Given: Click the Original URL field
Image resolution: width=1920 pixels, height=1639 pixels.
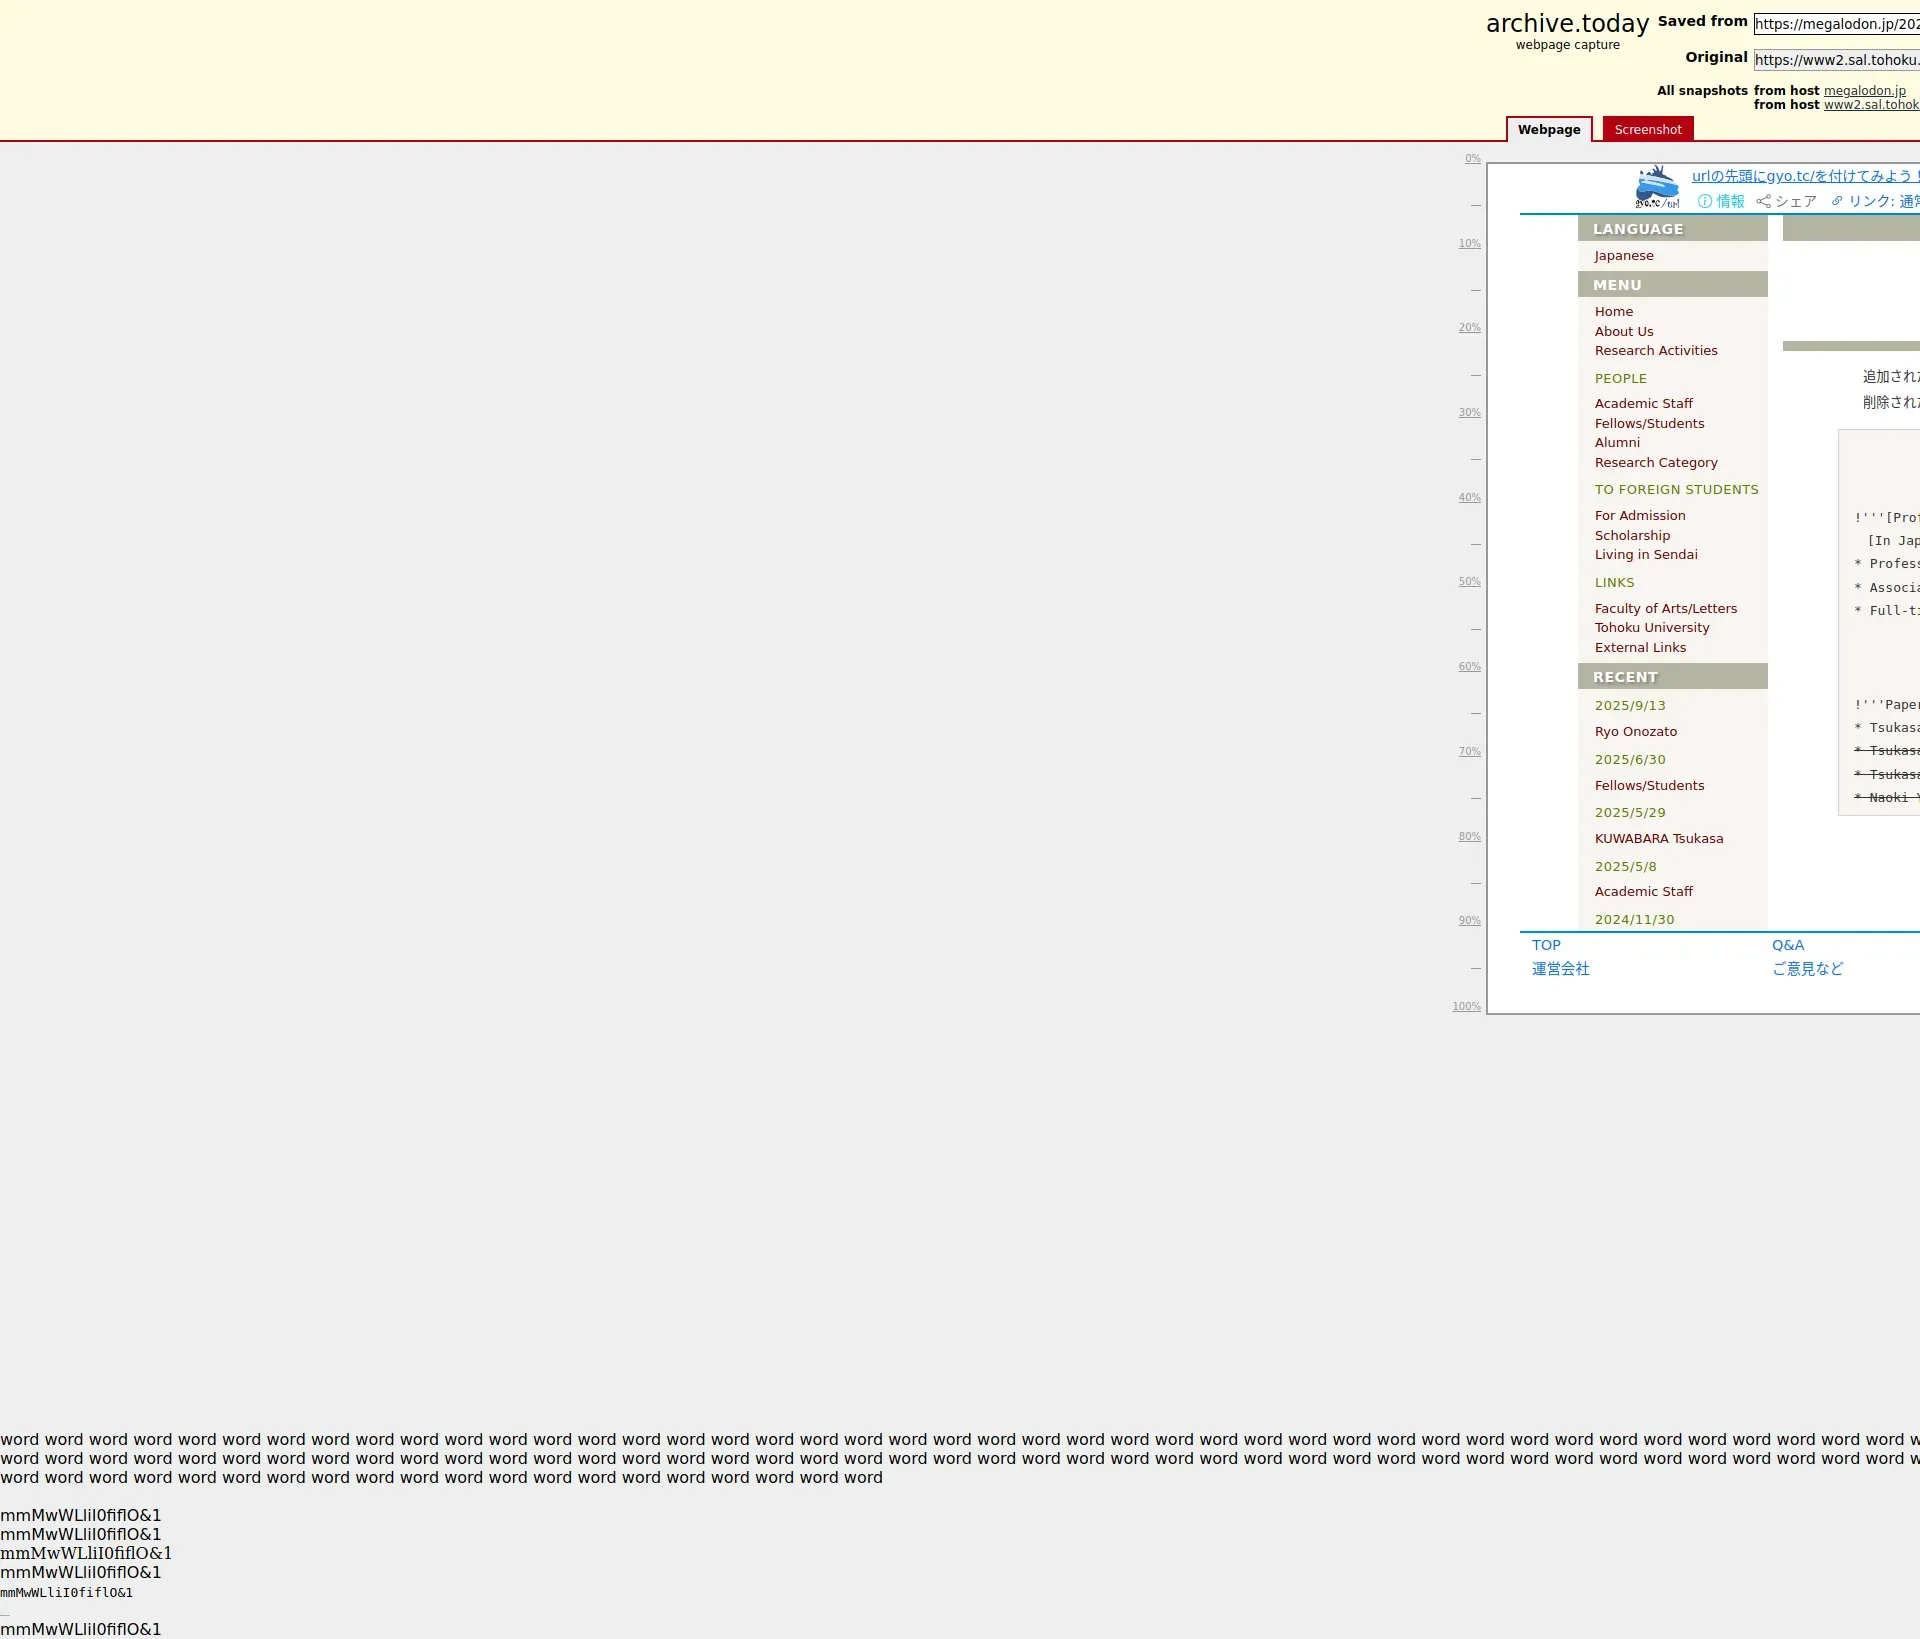Looking at the screenshot, I should point(1836,60).
